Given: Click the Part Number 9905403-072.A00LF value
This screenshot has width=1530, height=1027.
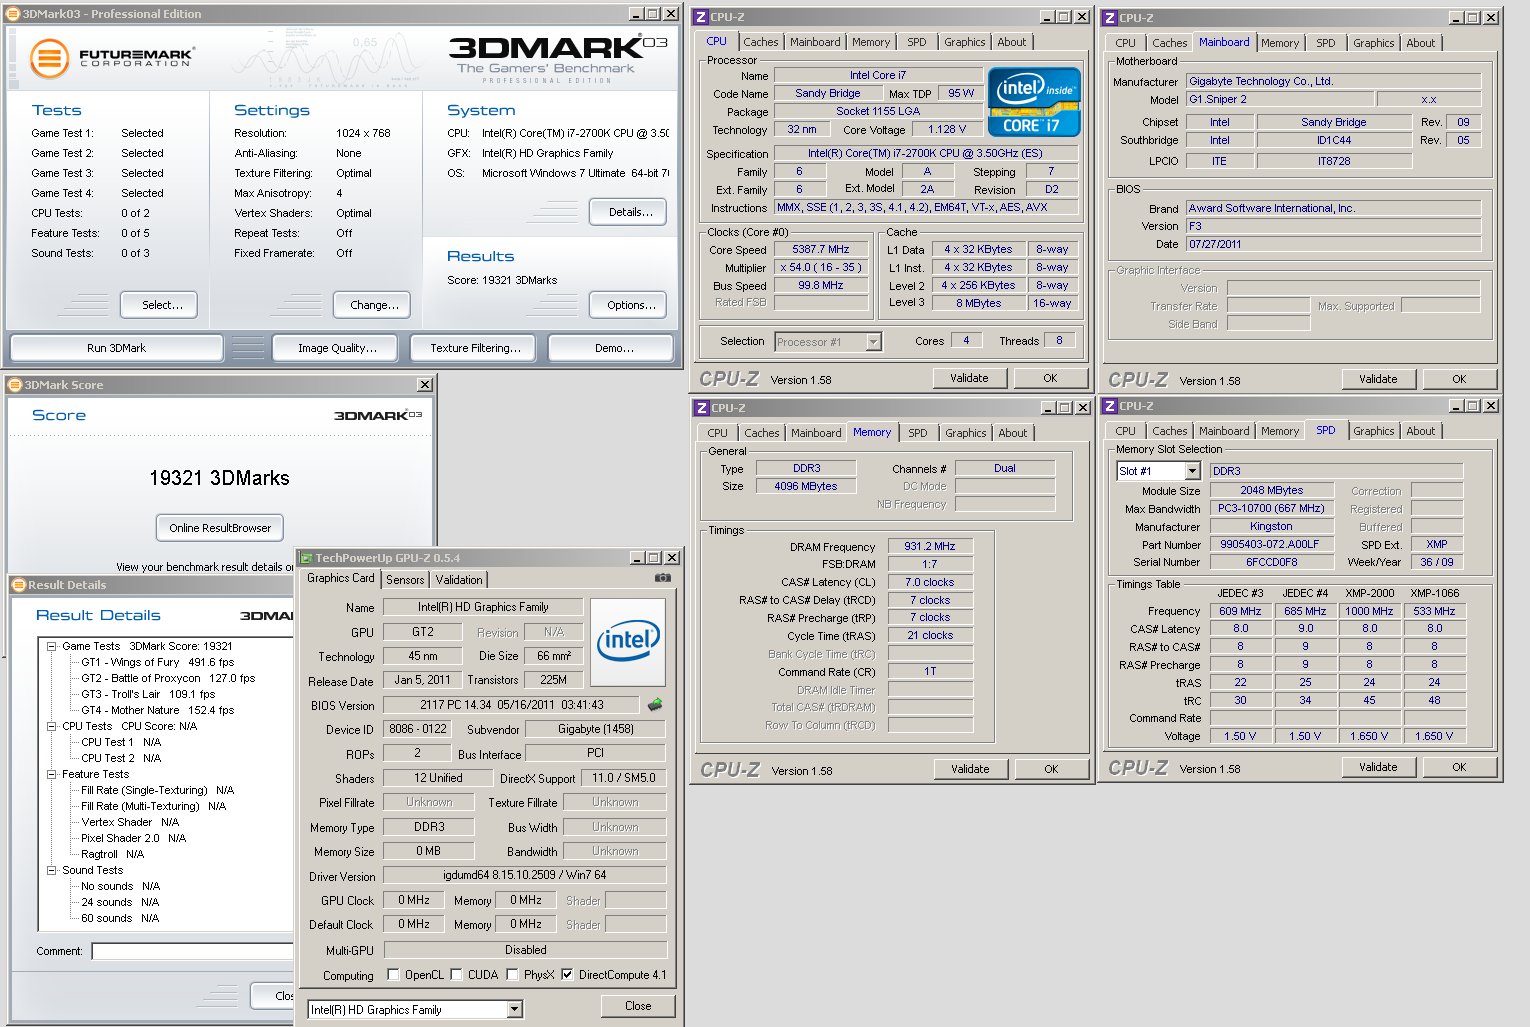Looking at the screenshot, I should click(1270, 544).
